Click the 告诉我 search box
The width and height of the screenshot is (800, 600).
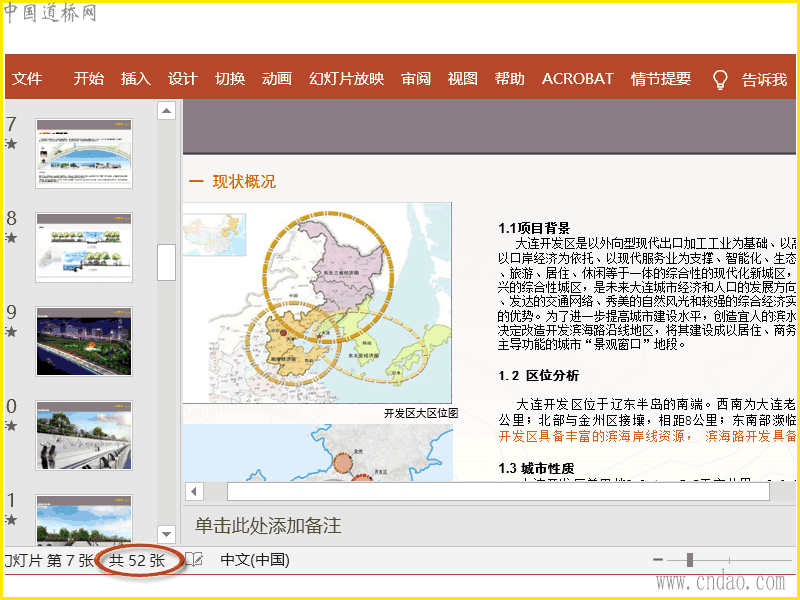tap(764, 80)
